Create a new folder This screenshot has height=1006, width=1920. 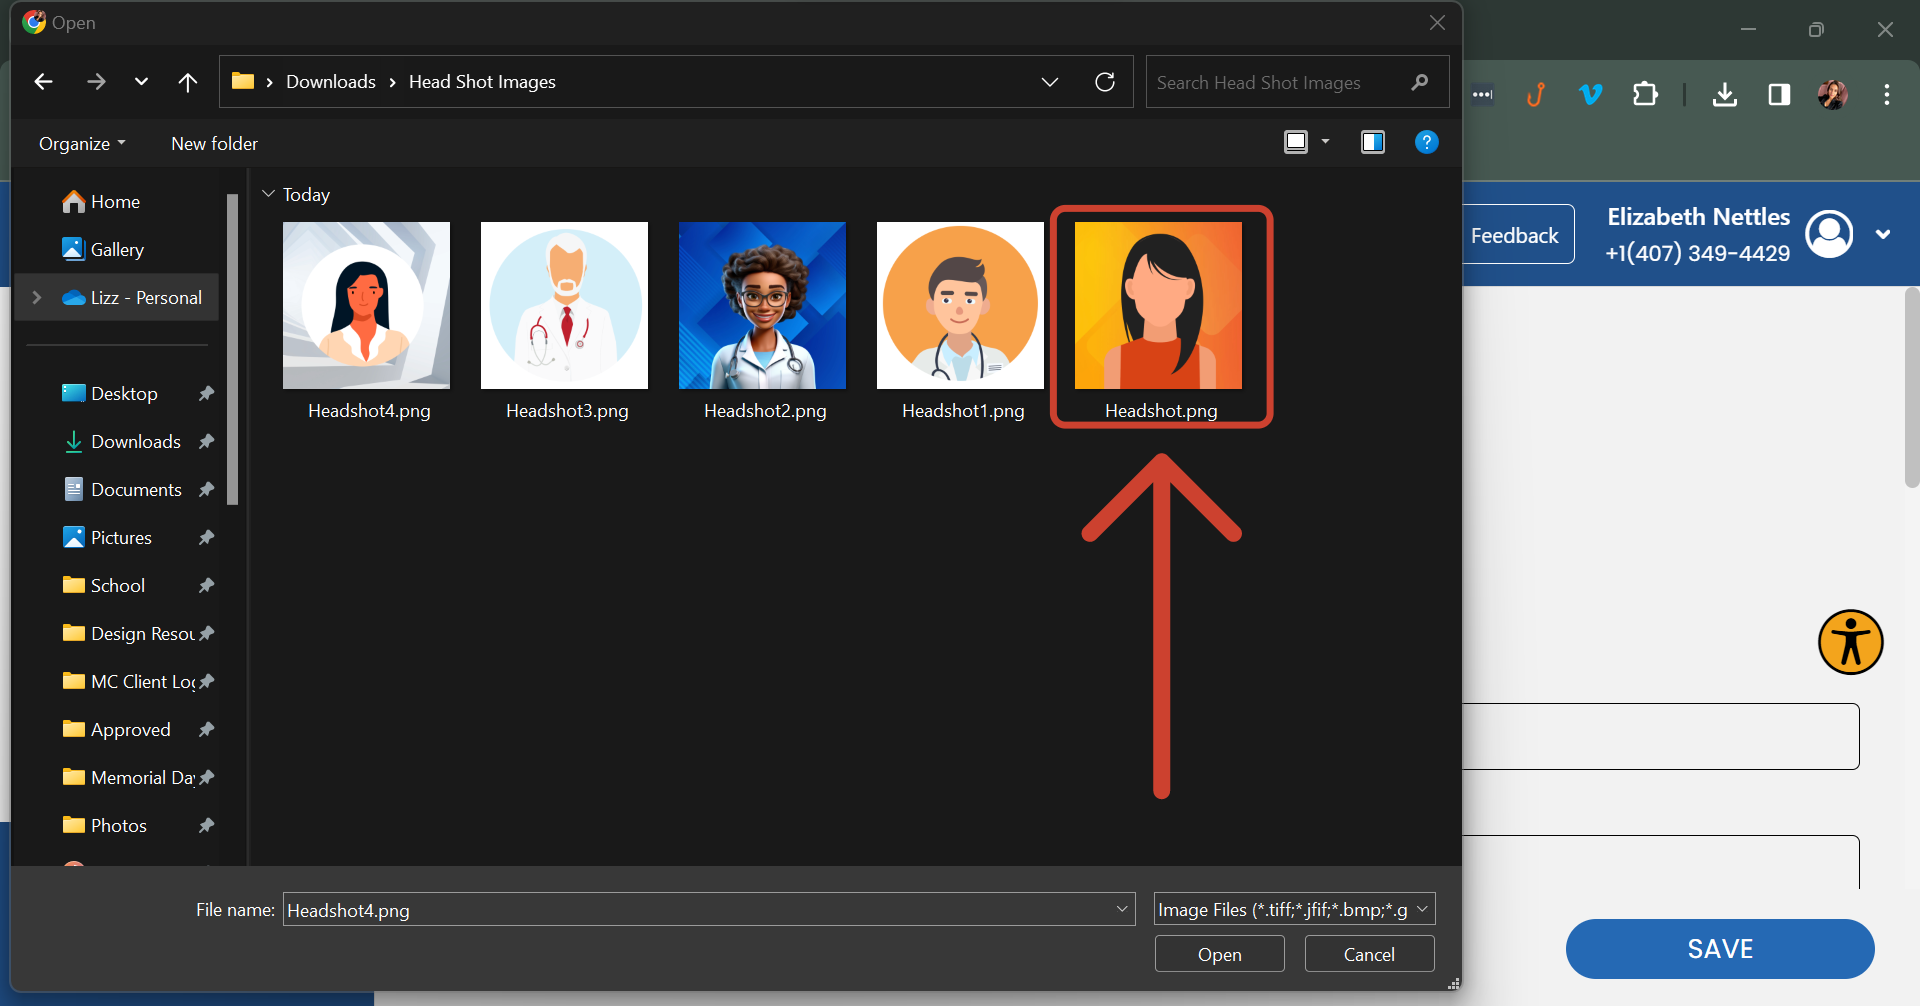point(213,143)
